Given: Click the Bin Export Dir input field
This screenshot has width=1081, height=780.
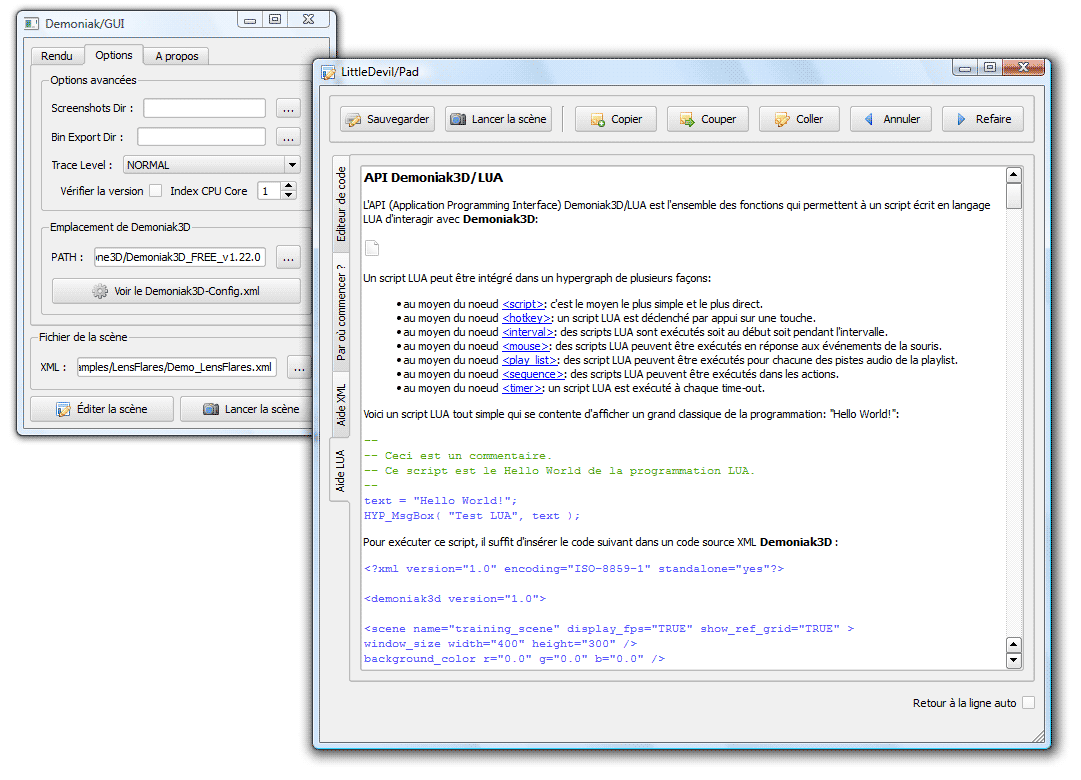Looking at the screenshot, I should point(201,137).
